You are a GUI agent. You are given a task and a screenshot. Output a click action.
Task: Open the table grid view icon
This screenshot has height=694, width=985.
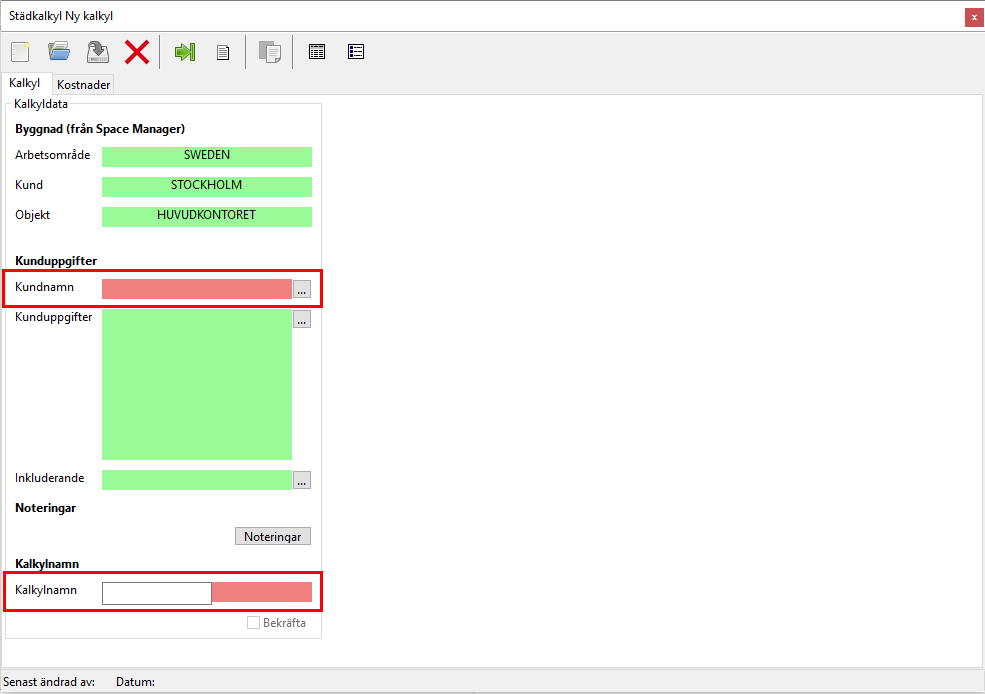click(317, 52)
